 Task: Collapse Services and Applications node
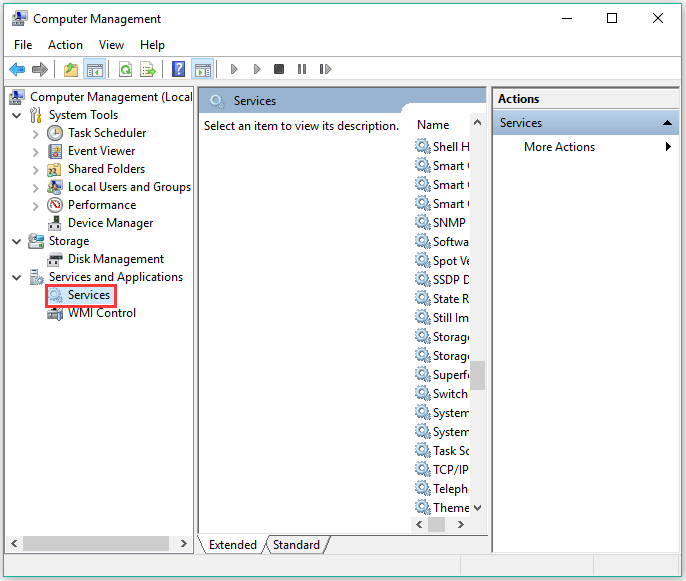pos(17,277)
